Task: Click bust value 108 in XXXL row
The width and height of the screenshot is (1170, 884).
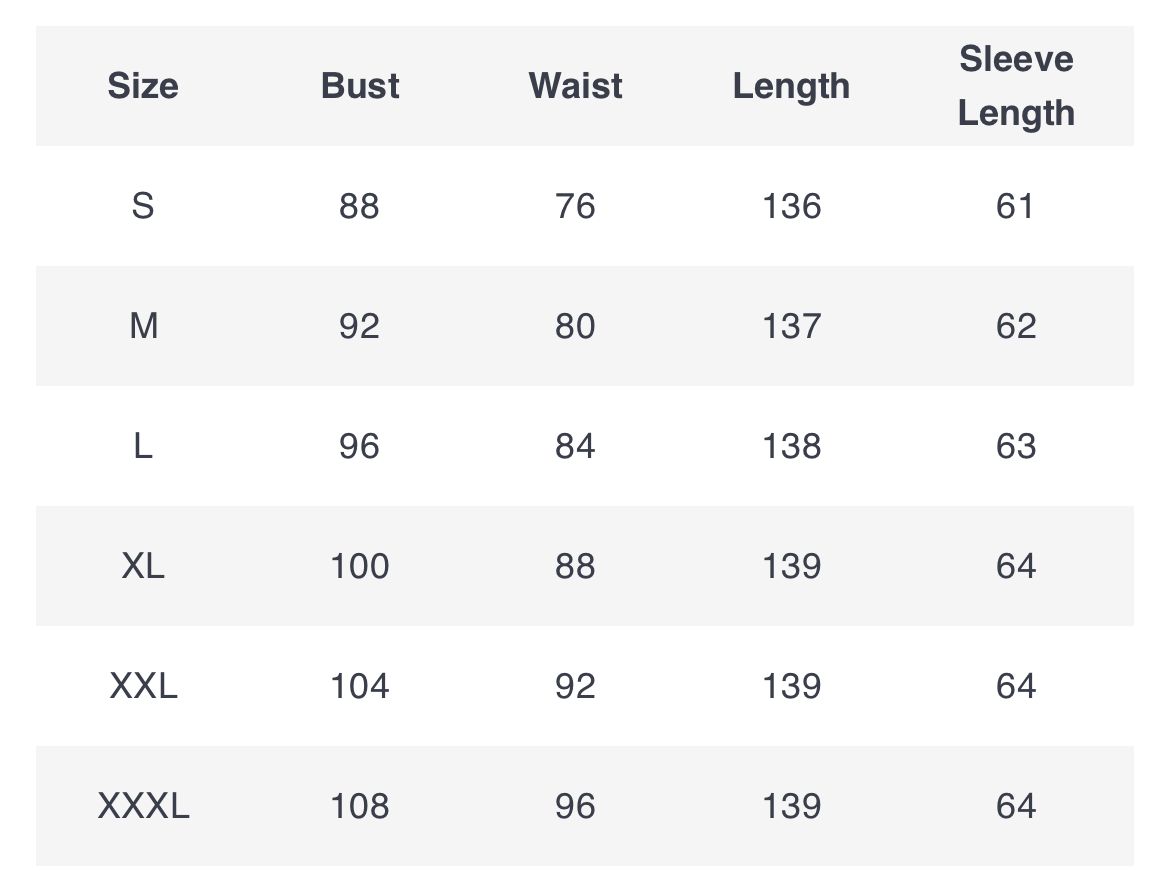Action: click(360, 806)
